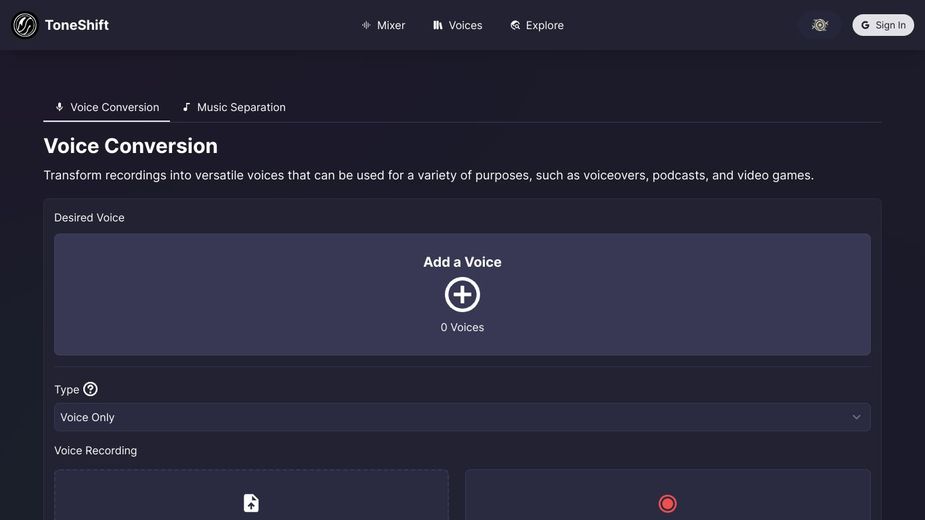Switch to the Music Separation tab
The width and height of the screenshot is (925, 520).
tap(234, 107)
